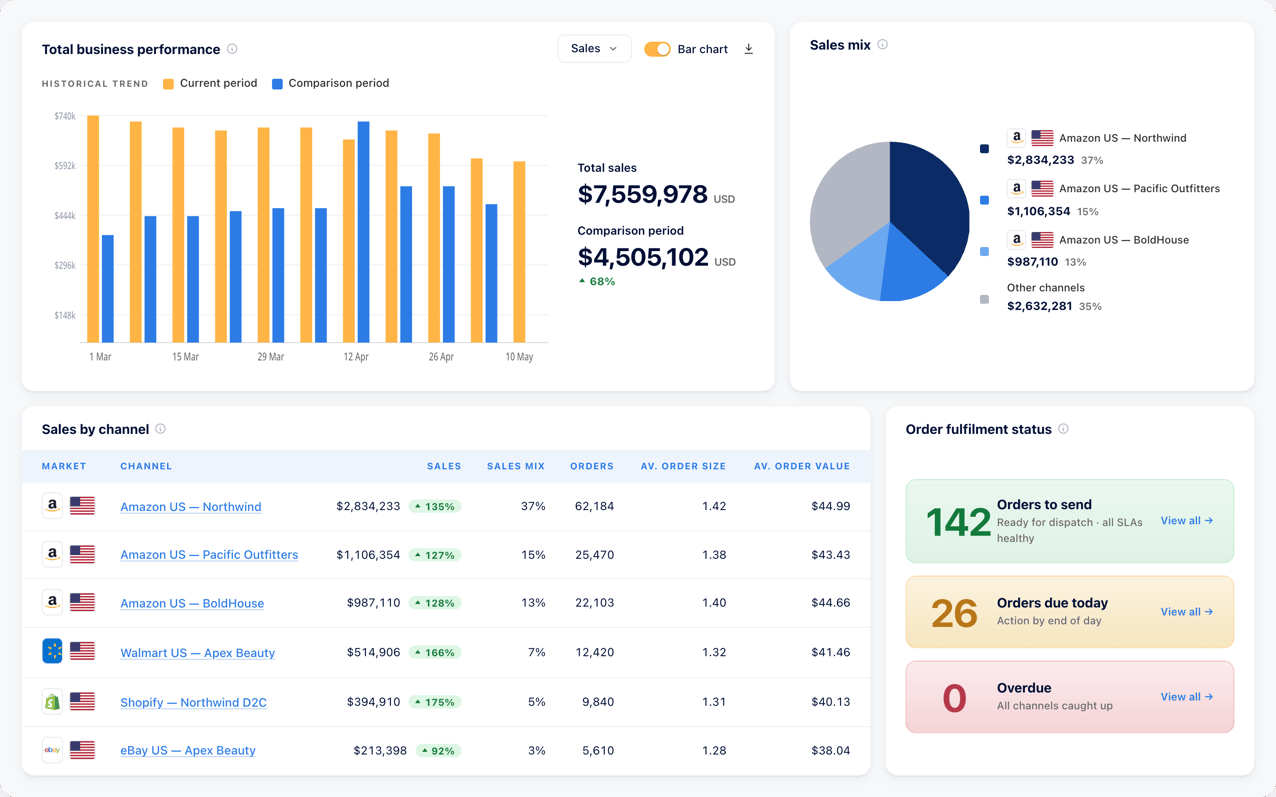Open Amazon US — BoldHouse channel link

point(192,603)
